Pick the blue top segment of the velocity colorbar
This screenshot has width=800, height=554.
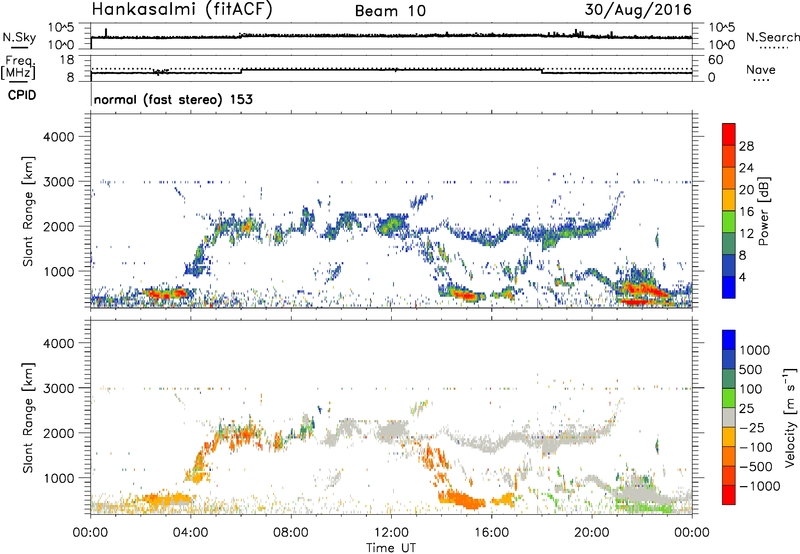tap(729, 340)
